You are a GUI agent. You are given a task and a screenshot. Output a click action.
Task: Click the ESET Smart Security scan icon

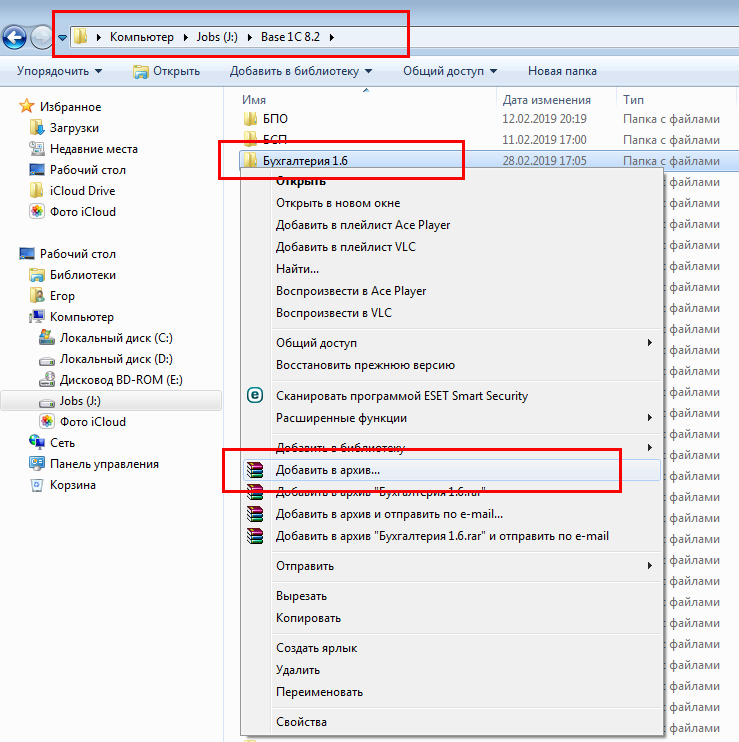(254, 396)
